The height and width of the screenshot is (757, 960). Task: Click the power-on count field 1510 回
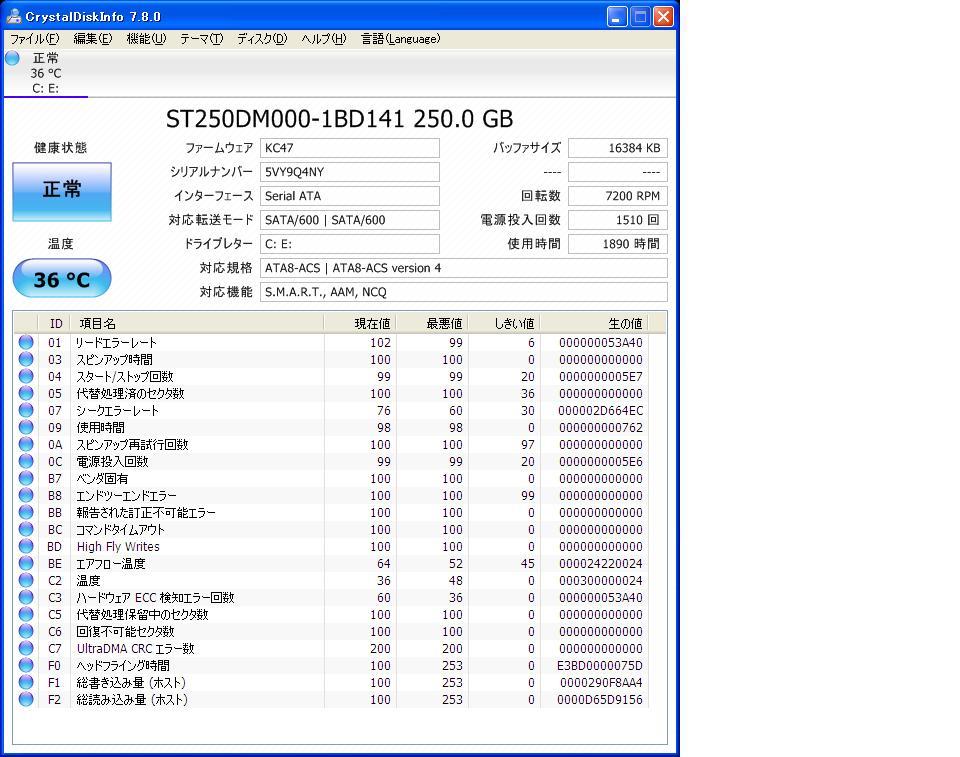click(618, 220)
